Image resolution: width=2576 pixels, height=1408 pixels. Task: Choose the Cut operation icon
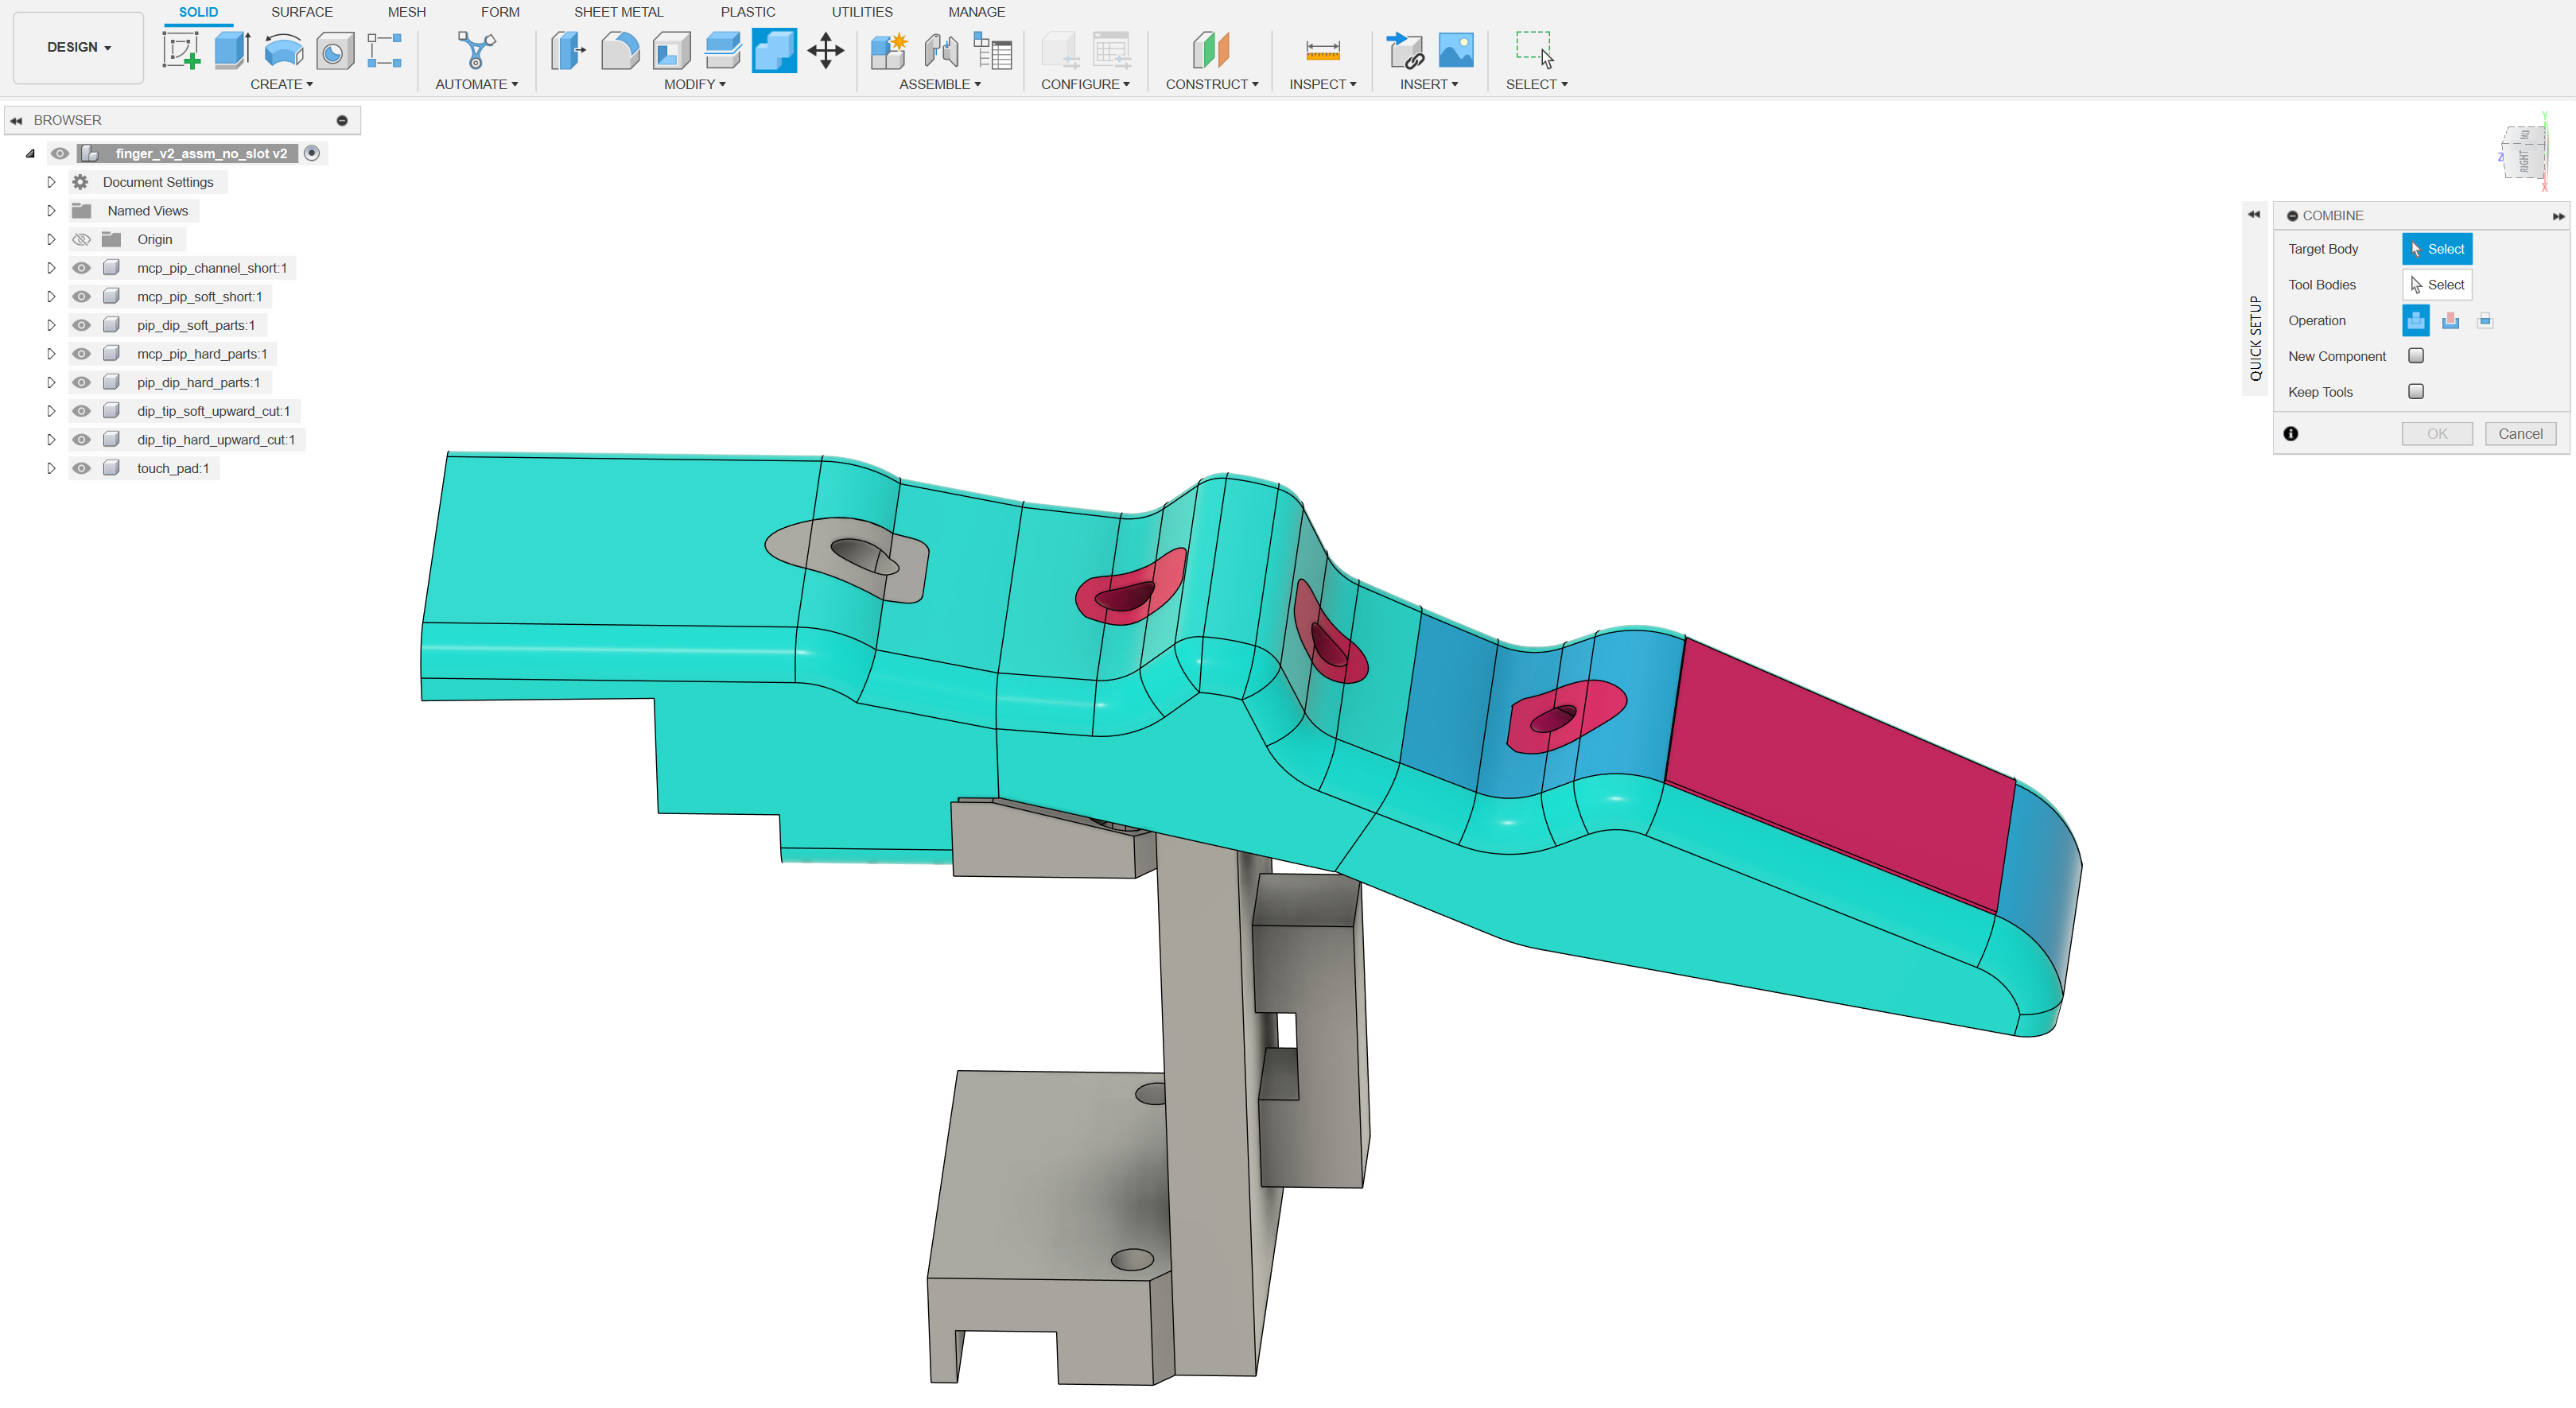[2450, 320]
